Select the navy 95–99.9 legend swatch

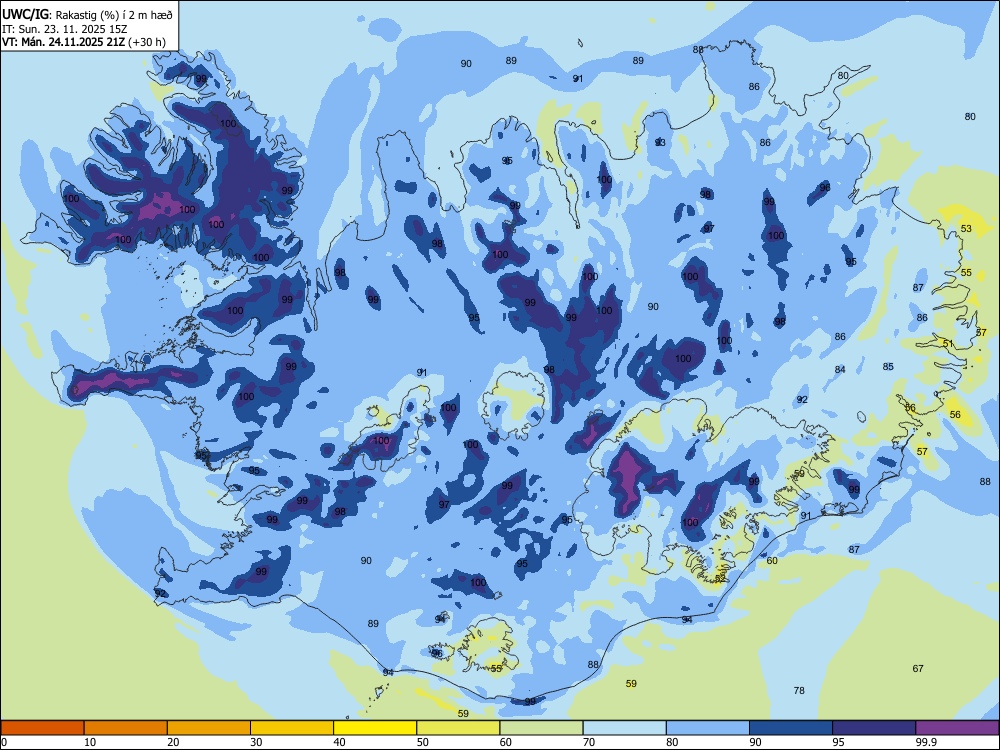[874, 728]
